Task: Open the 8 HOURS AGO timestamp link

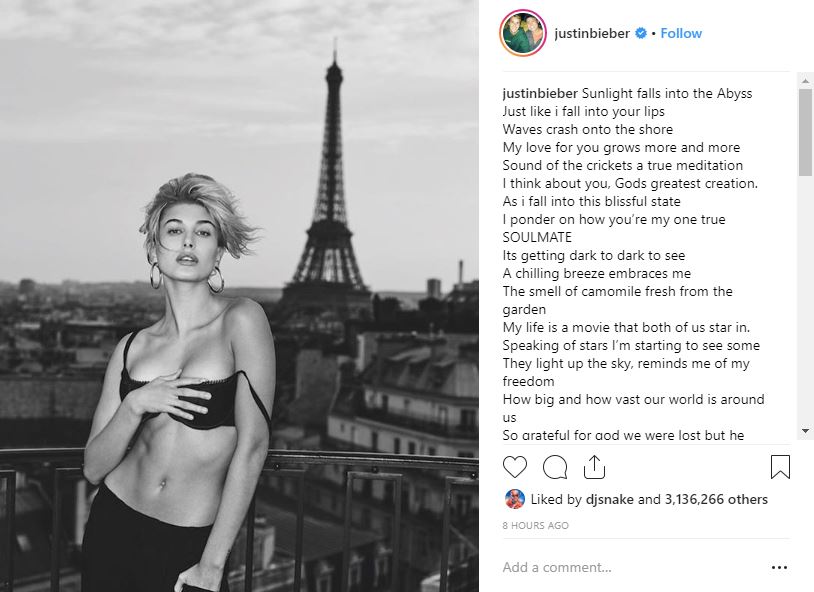Action: 535,526
